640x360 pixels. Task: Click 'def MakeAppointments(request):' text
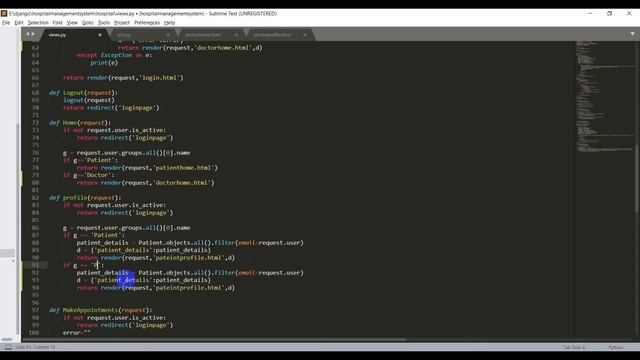(100, 310)
